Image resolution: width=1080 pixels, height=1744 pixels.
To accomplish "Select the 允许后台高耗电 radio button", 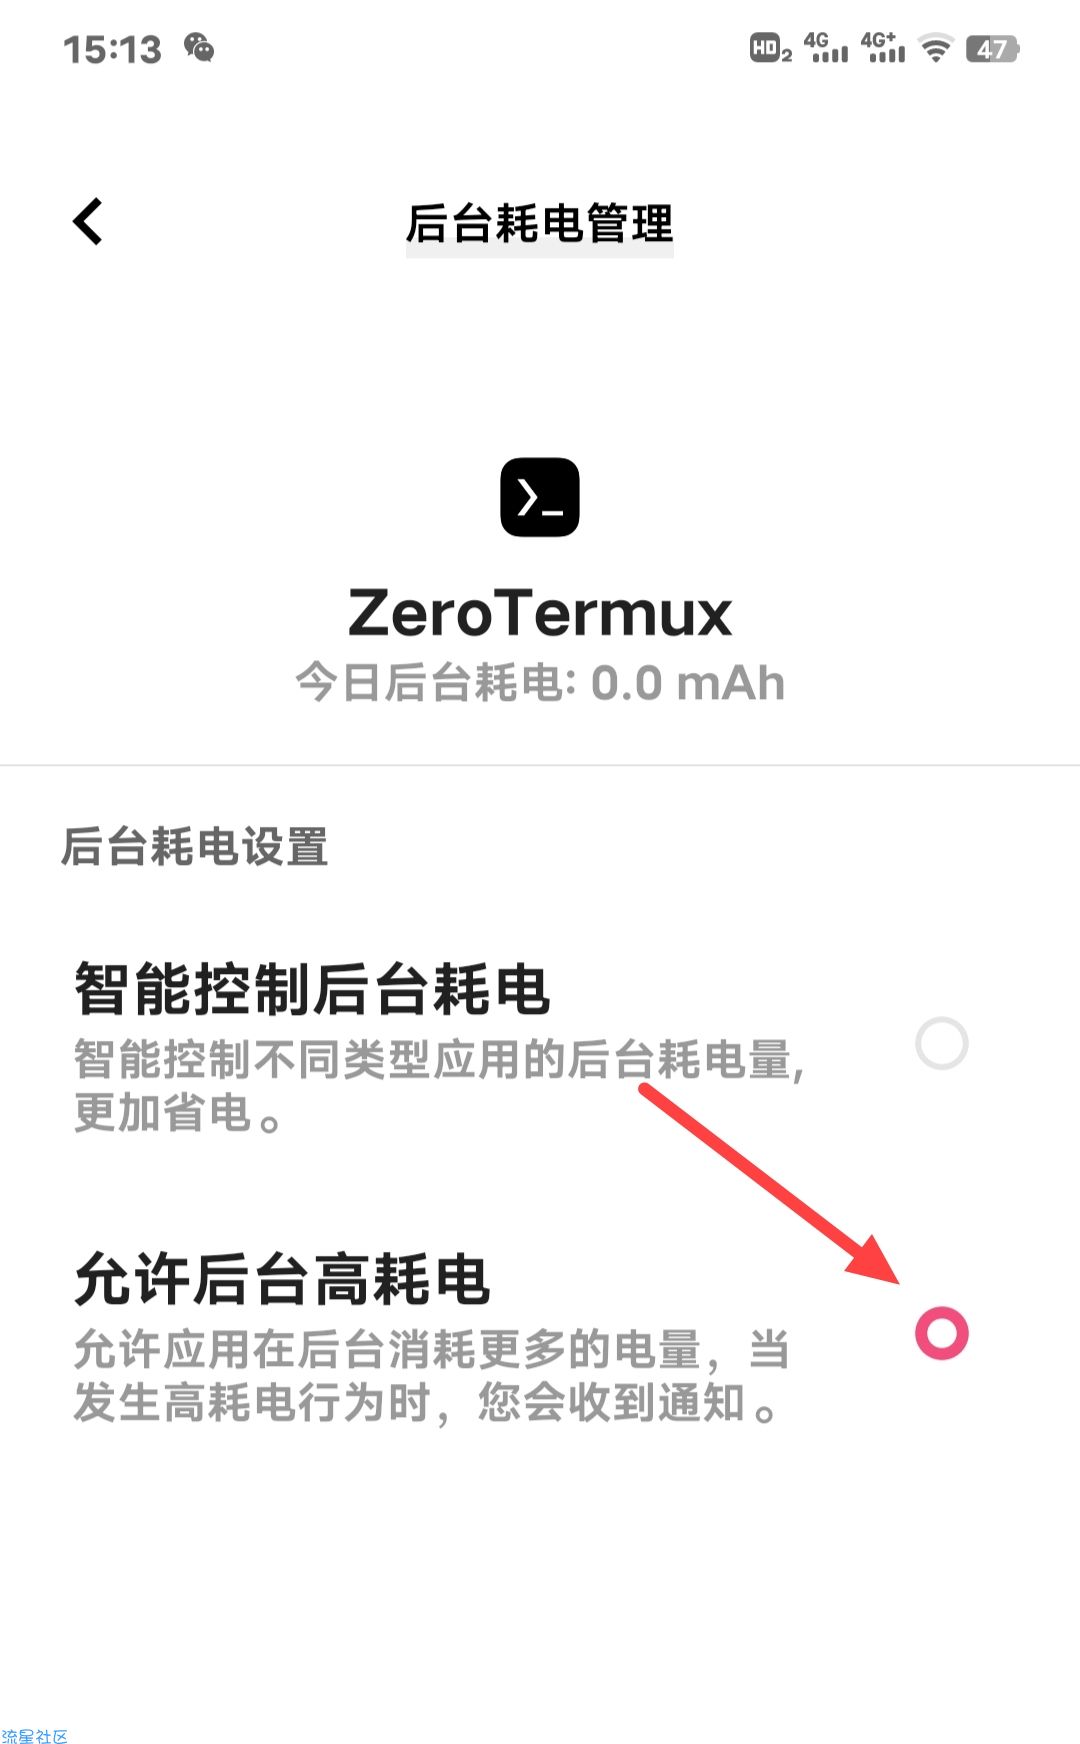I will pyautogui.click(x=942, y=1333).
